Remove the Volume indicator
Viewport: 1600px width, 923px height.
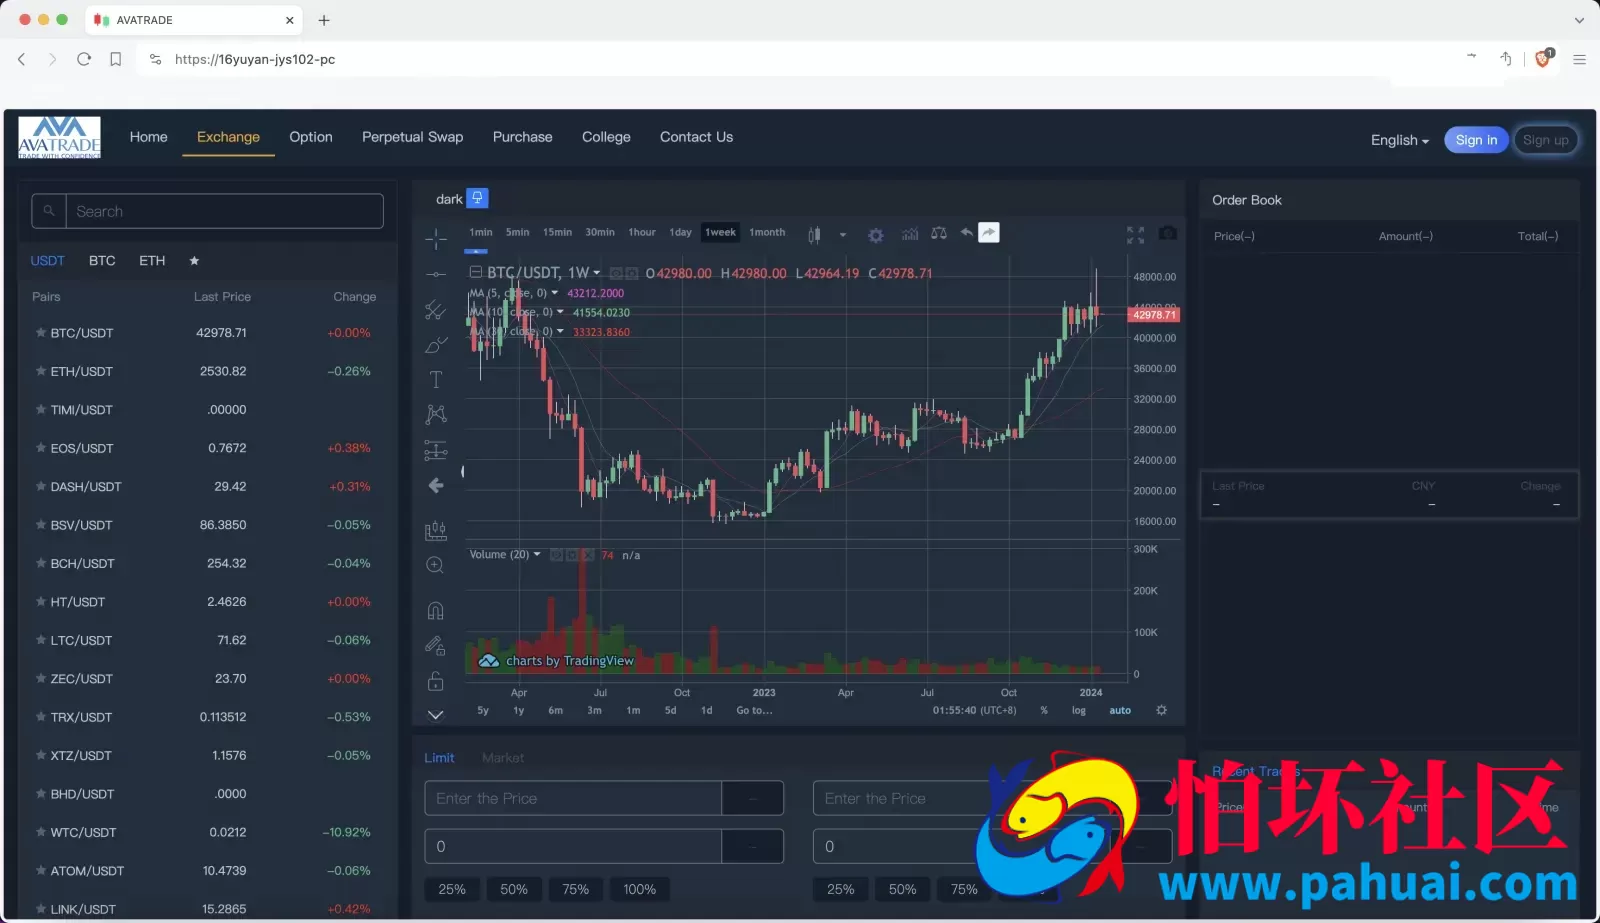588,555
